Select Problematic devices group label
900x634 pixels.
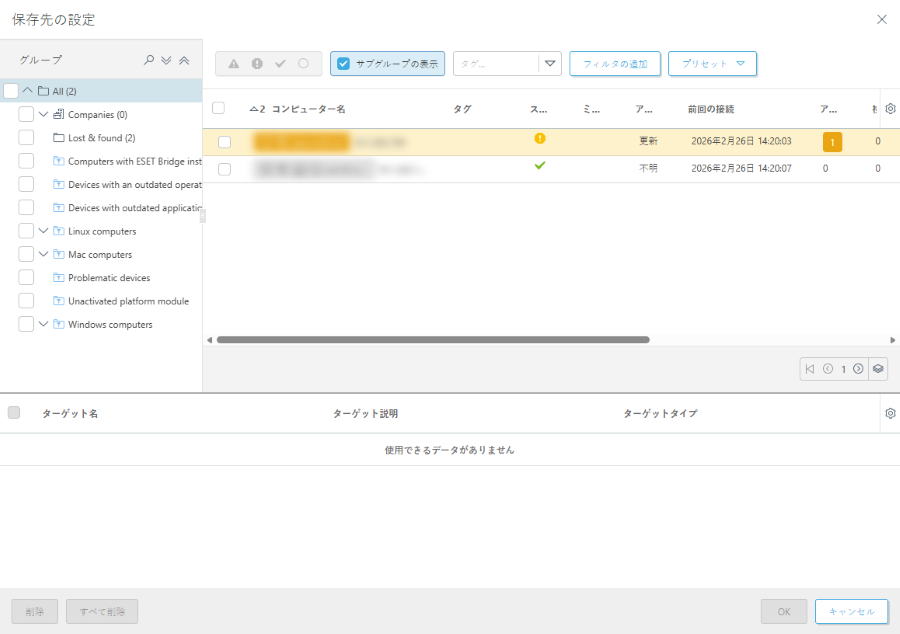click(109, 278)
